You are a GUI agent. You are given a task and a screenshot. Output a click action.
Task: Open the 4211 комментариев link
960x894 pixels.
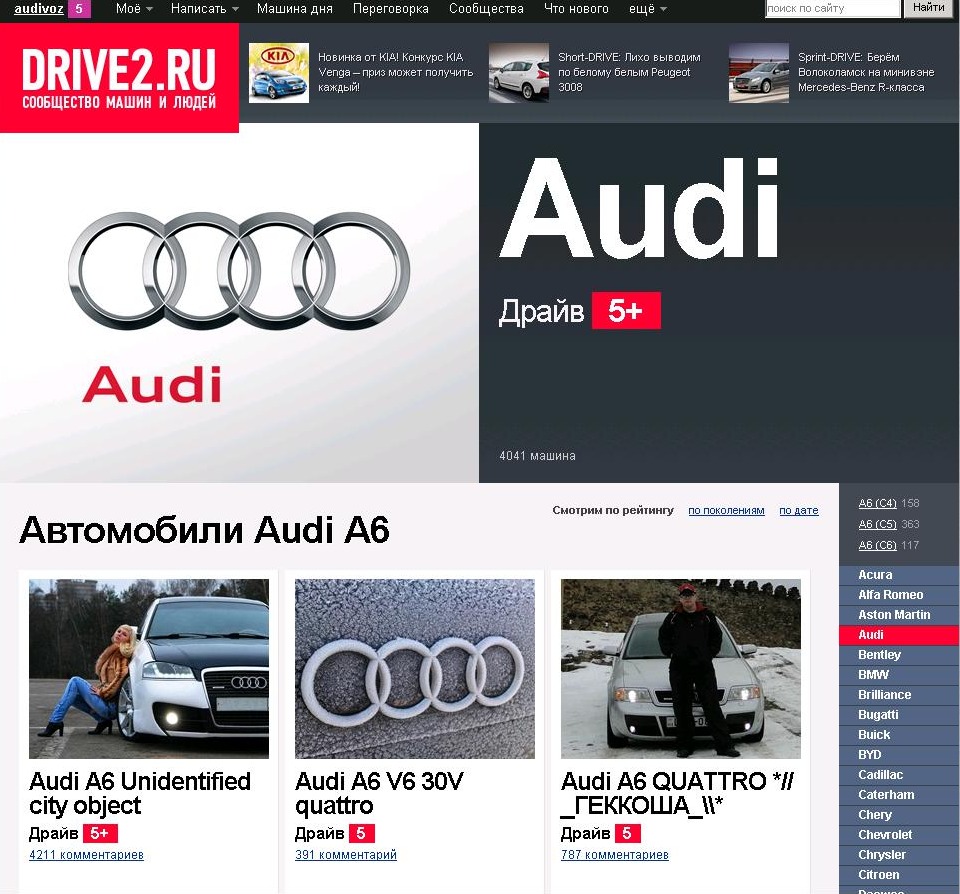click(x=86, y=855)
